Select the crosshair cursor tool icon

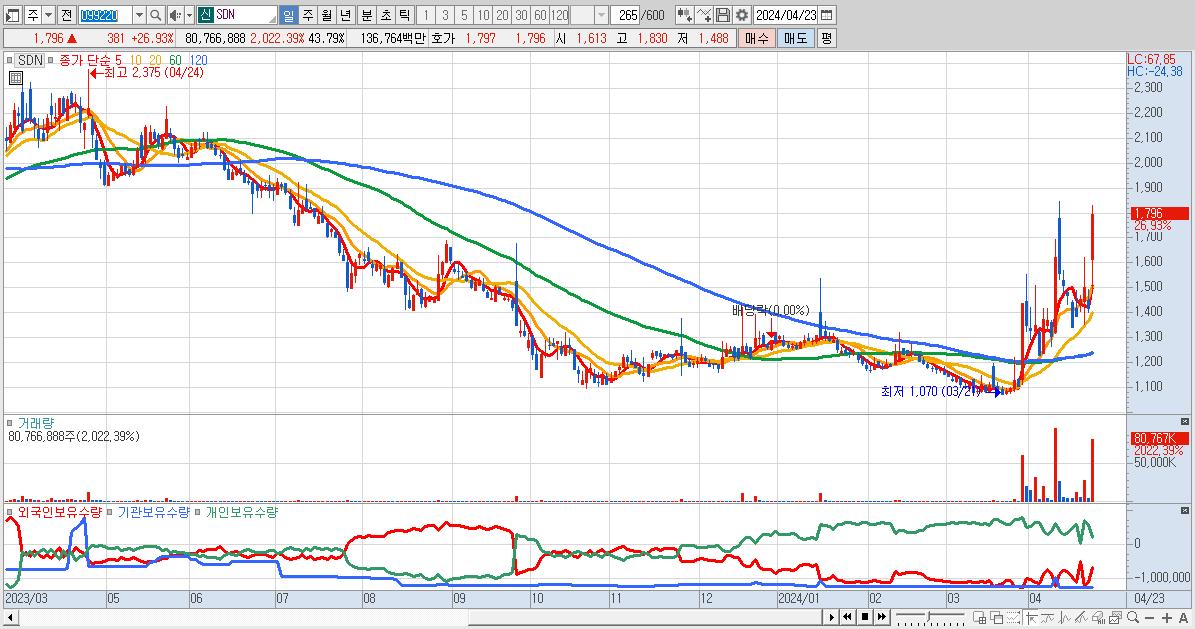1031,618
